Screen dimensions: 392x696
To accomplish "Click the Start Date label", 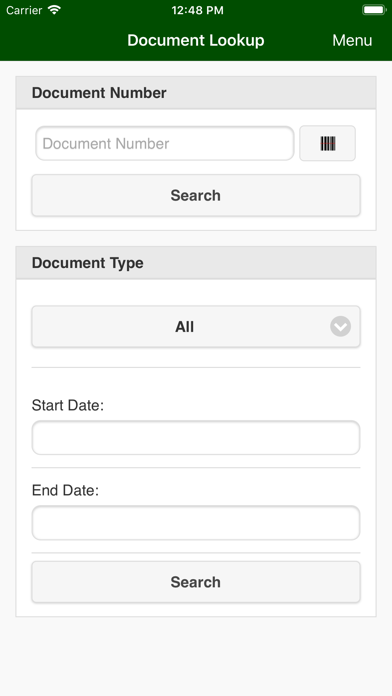I will (x=67, y=405).
